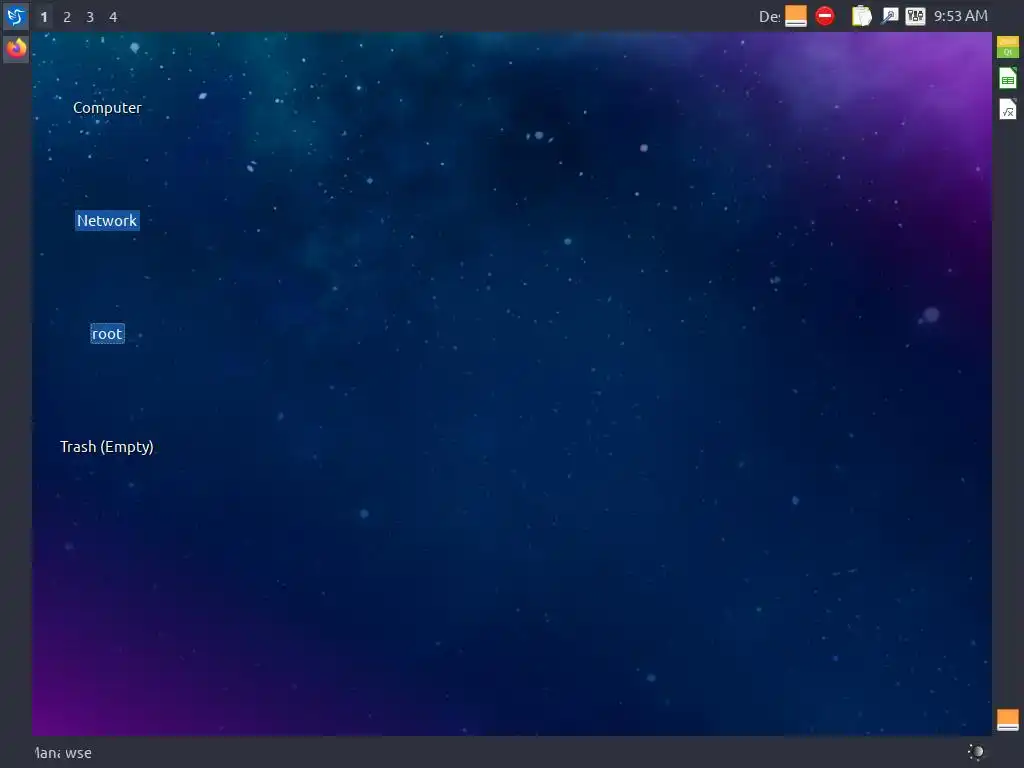This screenshot has width=1024, height=768.
Task: Click the brightness icon in the bottom panel
Action: 976,752
